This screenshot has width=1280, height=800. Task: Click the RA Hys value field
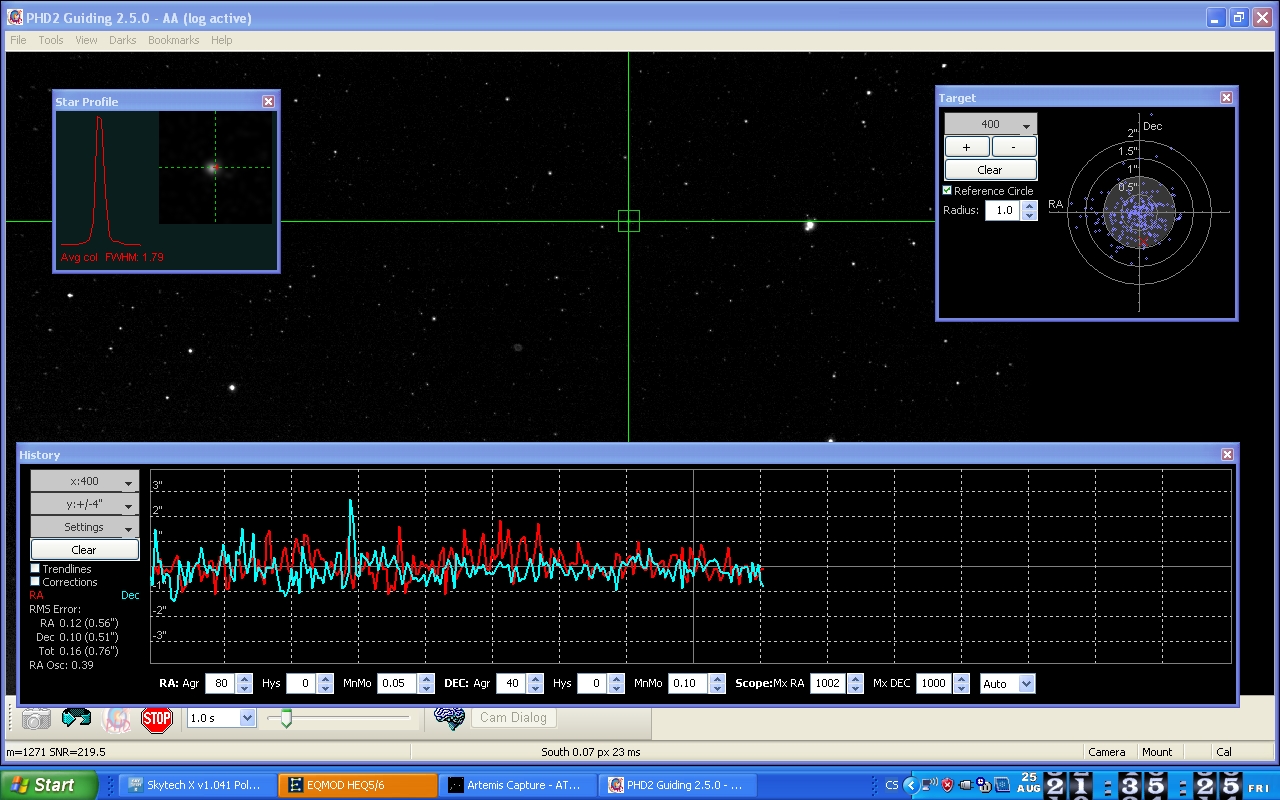click(301, 684)
